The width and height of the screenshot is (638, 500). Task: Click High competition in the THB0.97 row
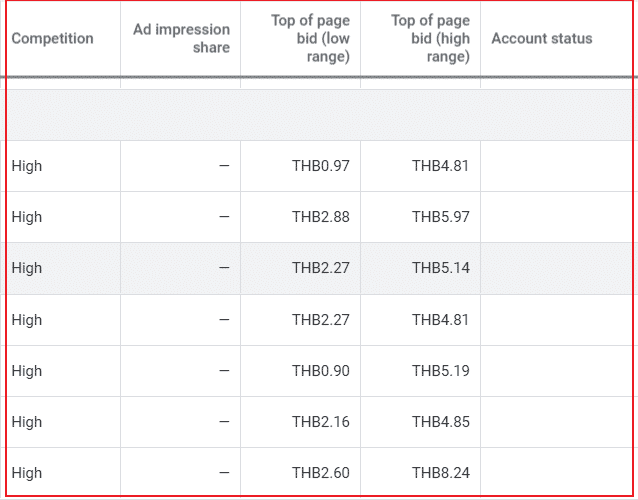(x=27, y=166)
